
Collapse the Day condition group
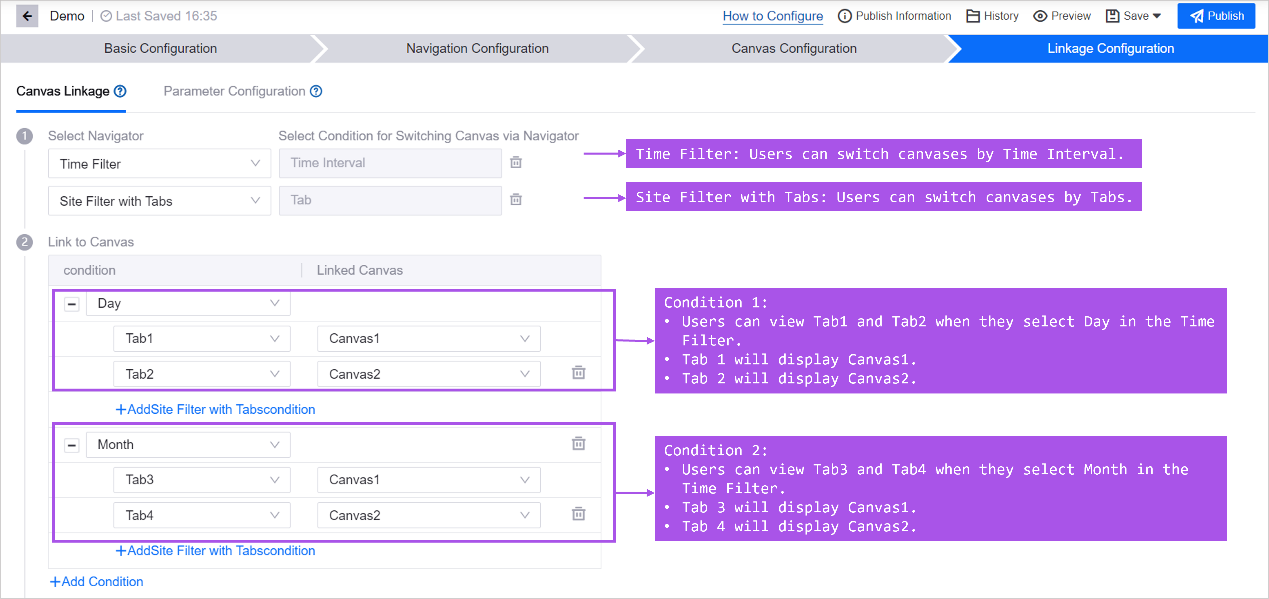(x=72, y=304)
